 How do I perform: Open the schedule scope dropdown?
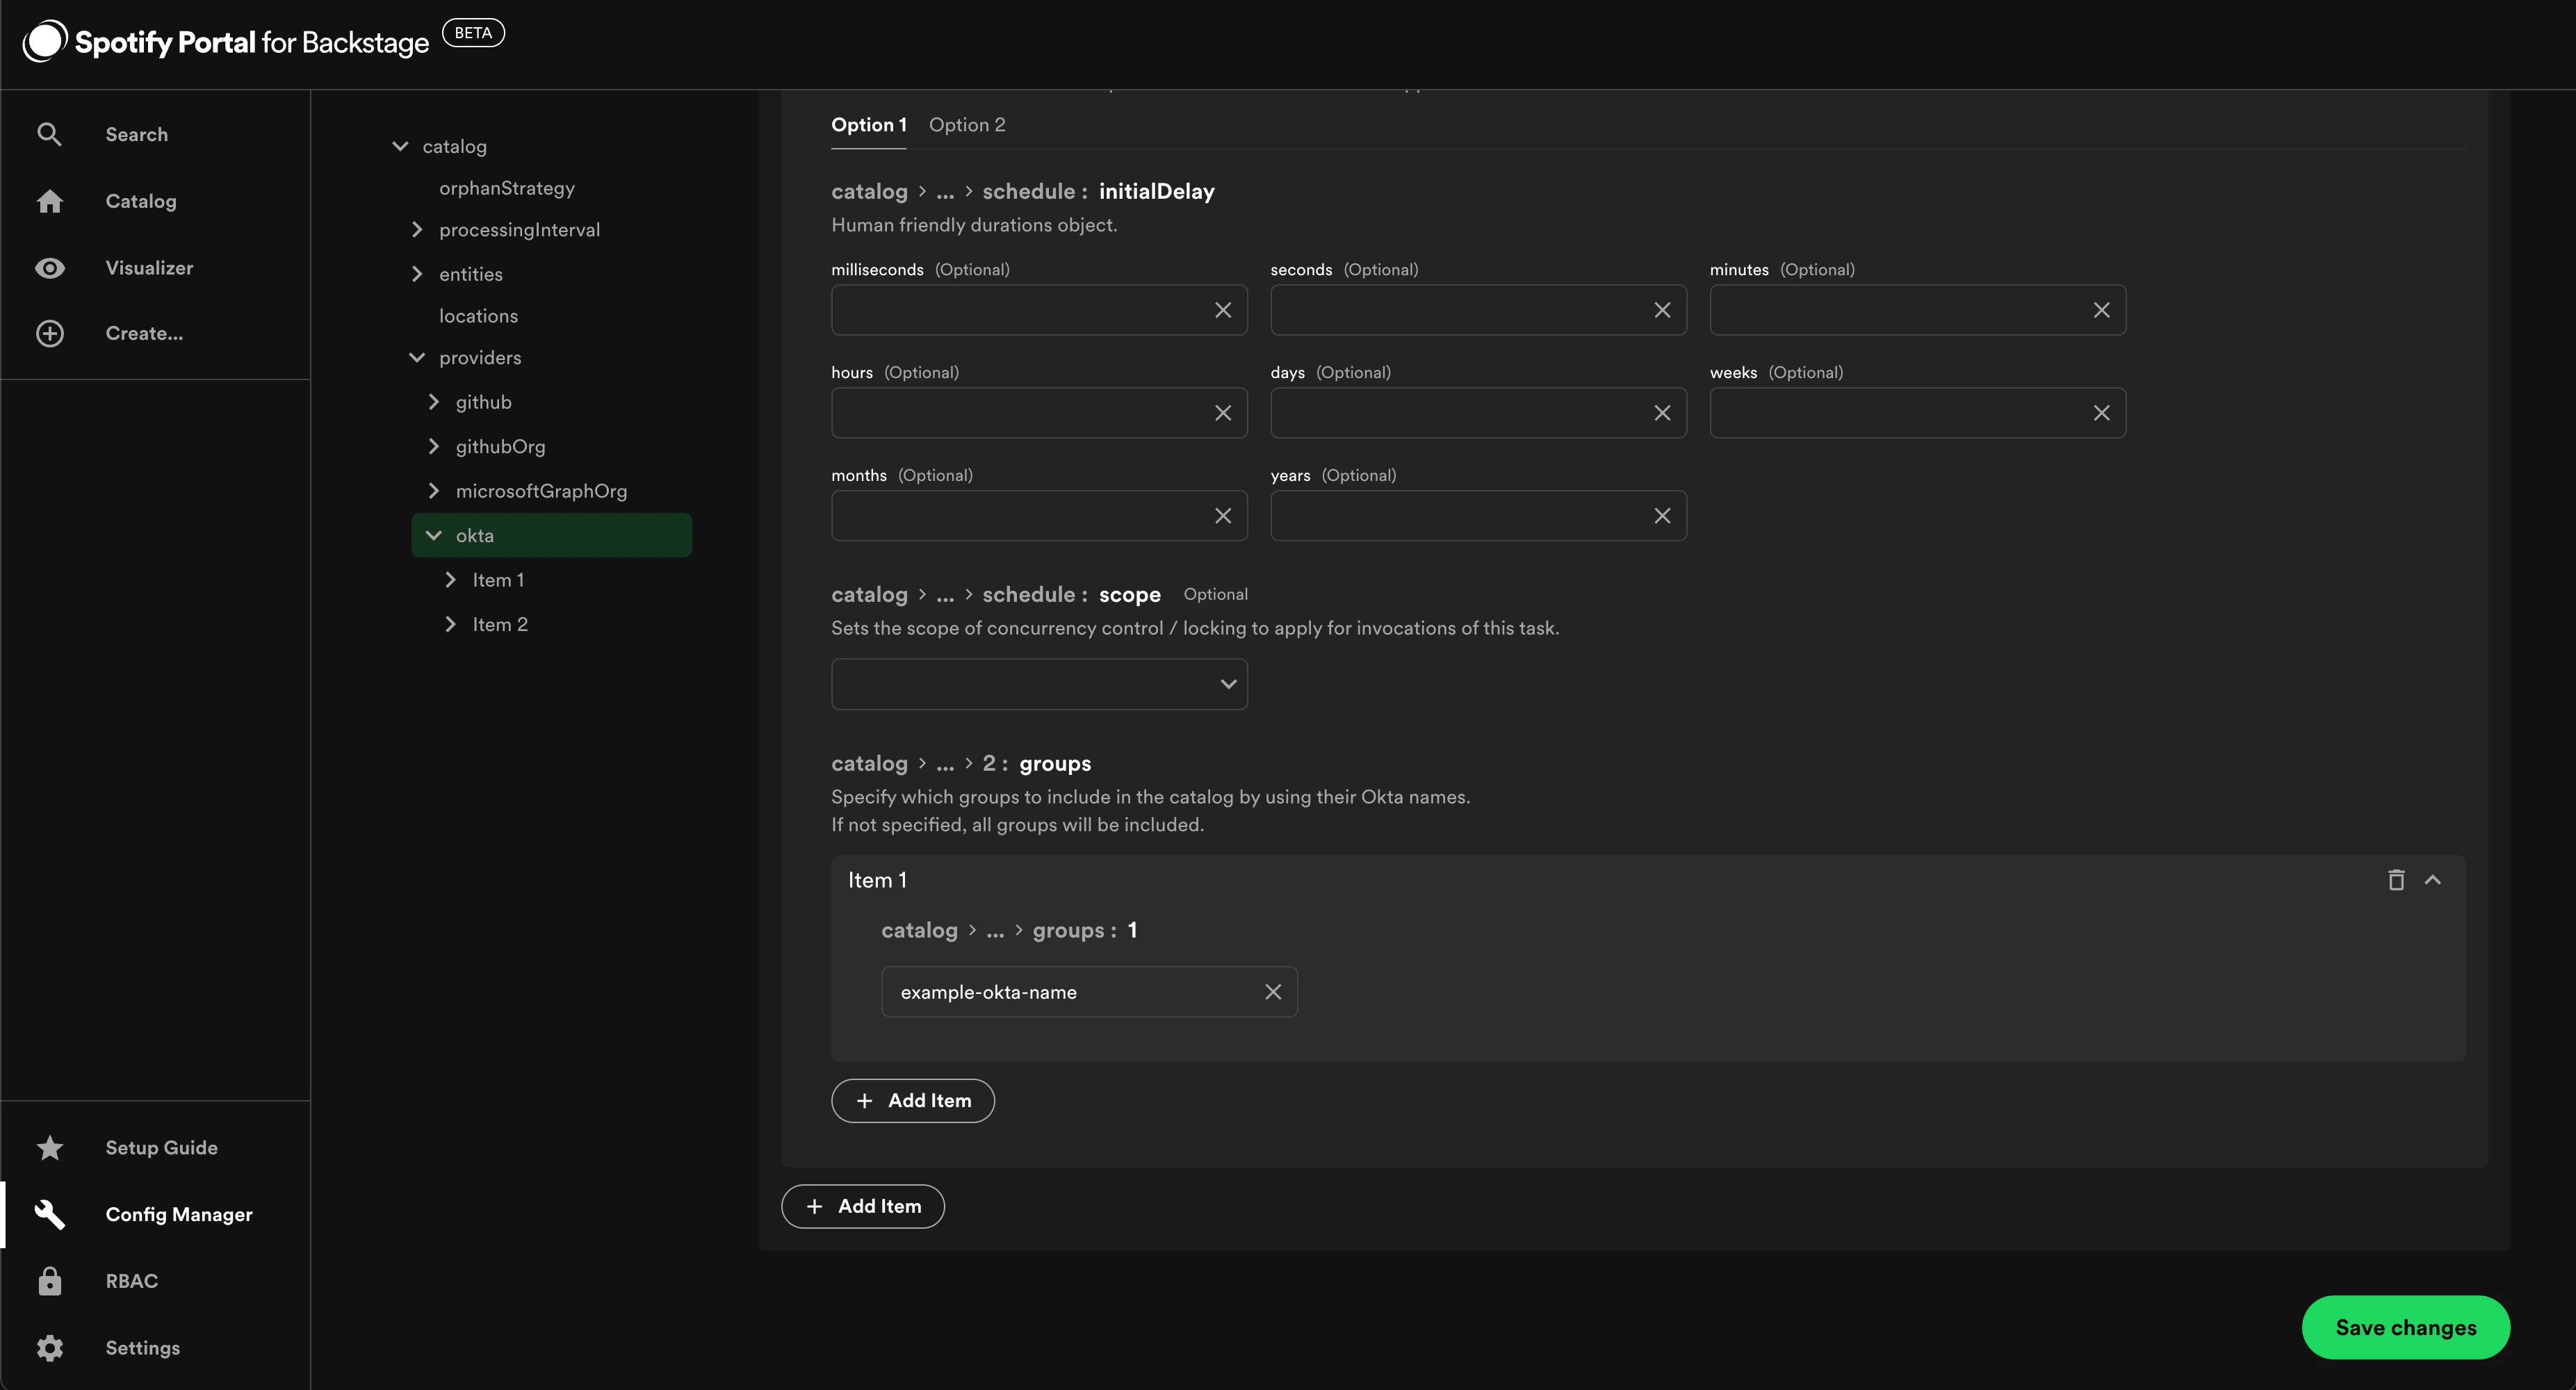click(x=1038, y=684)
